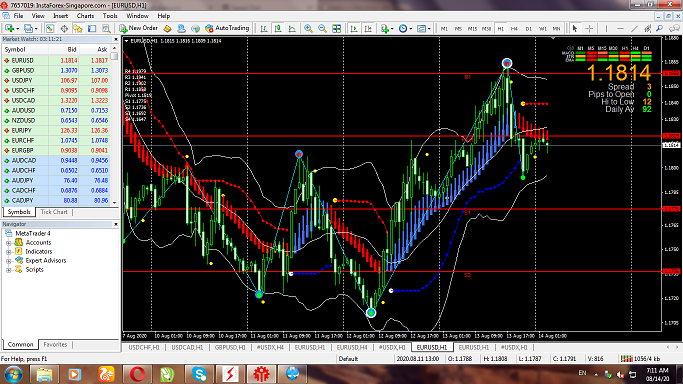Image resolution: width=683 pixels, height=384 pixels.
Task: Open the Charts menu
Action: click(x=85, y=16)
